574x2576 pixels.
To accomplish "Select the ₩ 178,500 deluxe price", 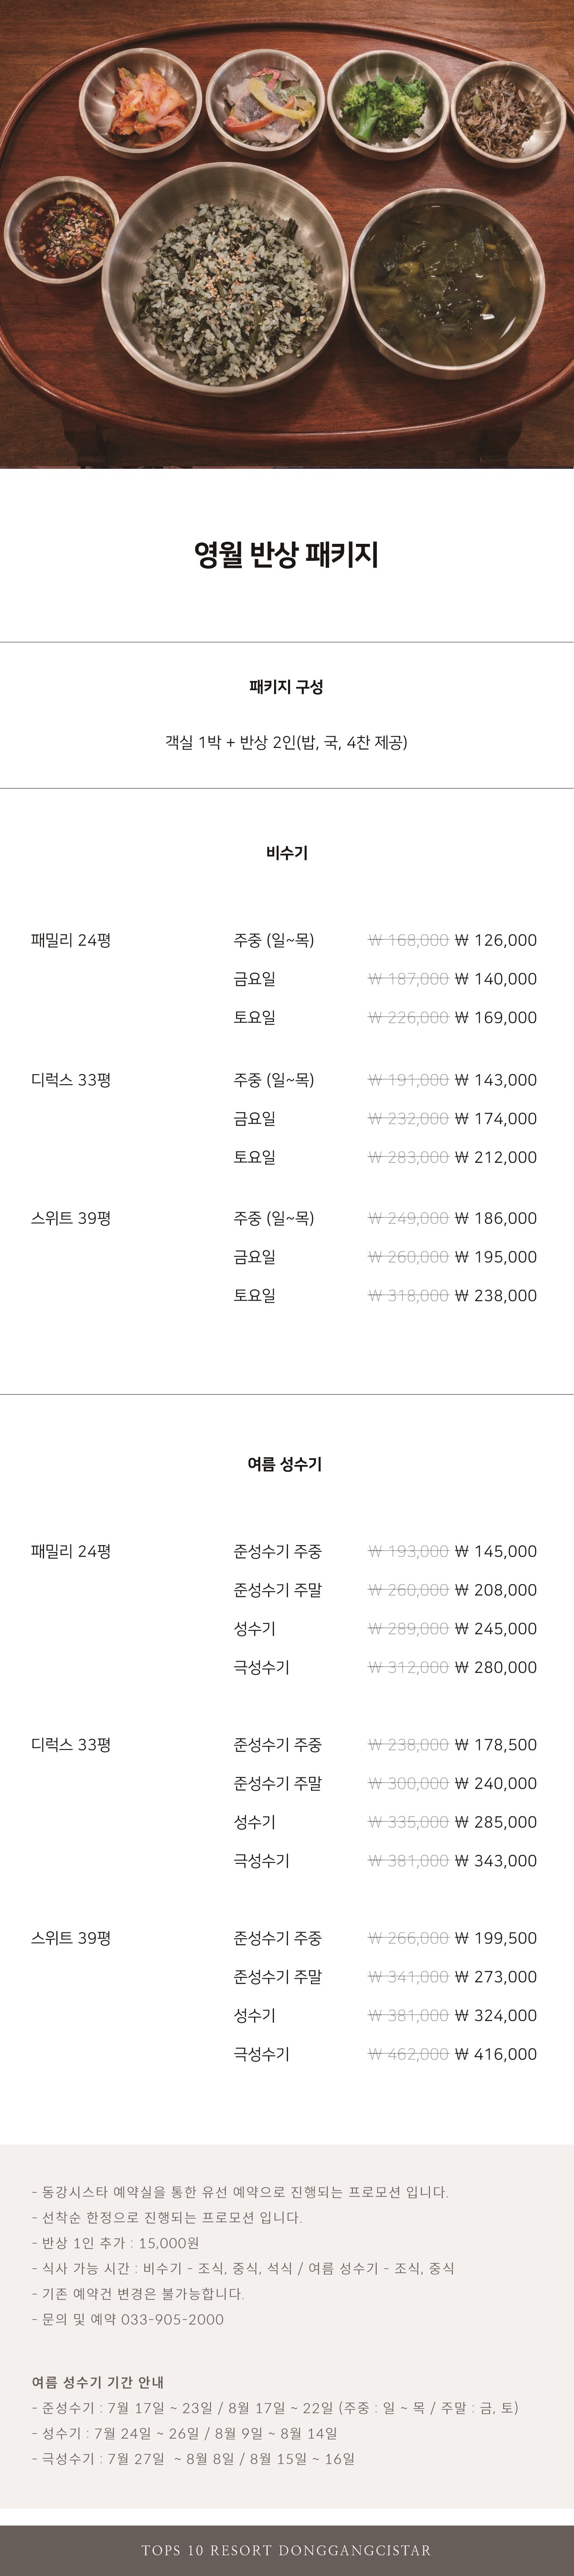I will tap(496, 1745).
